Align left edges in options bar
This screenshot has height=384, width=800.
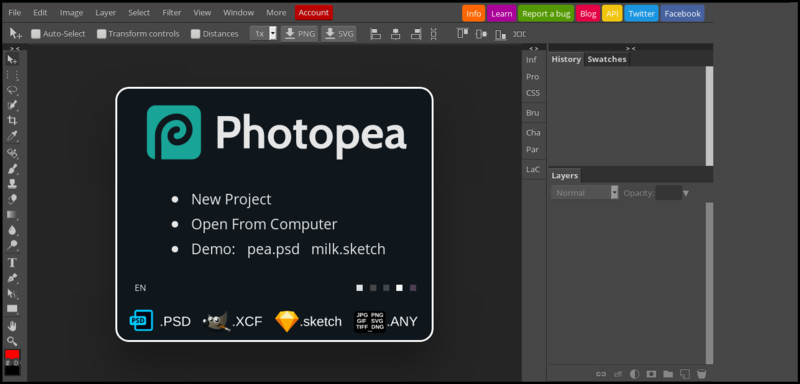(376, 34)
